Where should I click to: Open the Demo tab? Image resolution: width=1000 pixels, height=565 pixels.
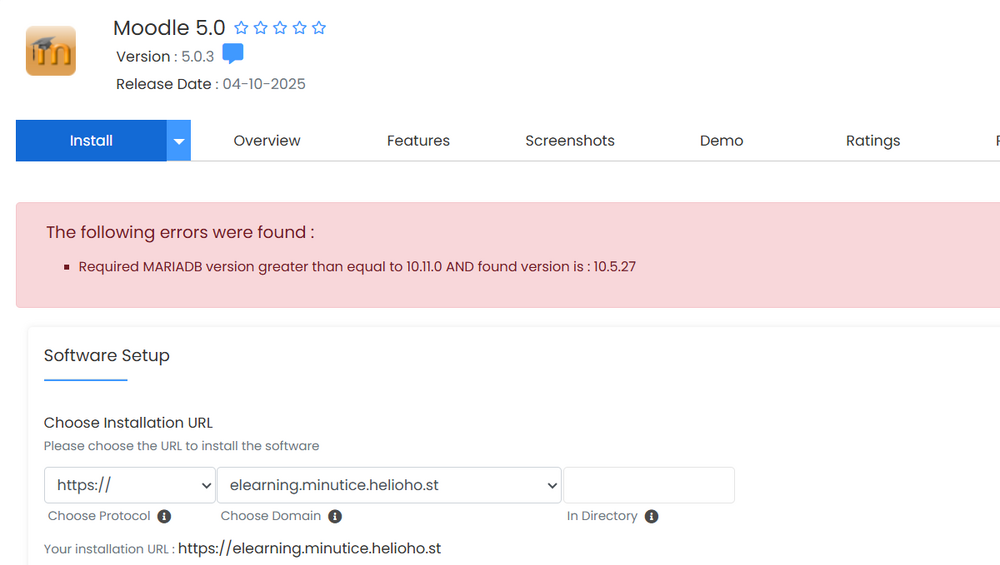(x=721, y=141)
